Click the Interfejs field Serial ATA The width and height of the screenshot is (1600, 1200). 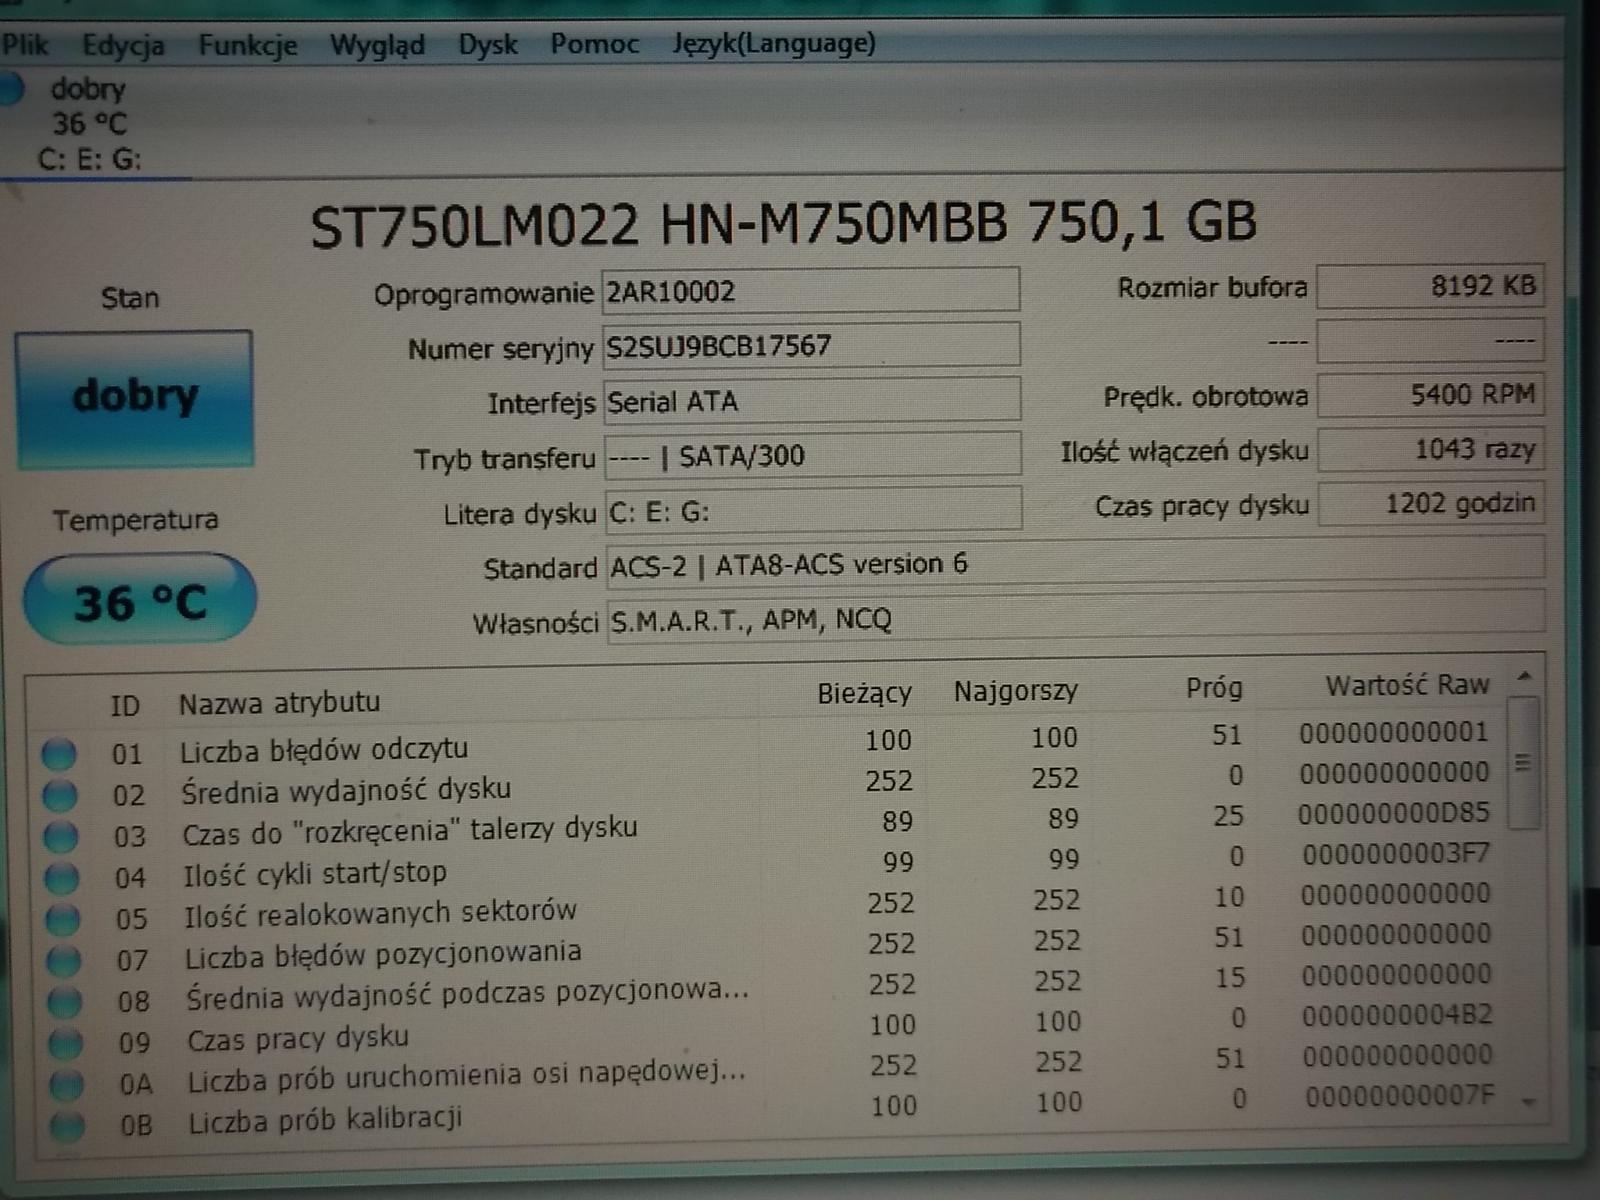812,401
